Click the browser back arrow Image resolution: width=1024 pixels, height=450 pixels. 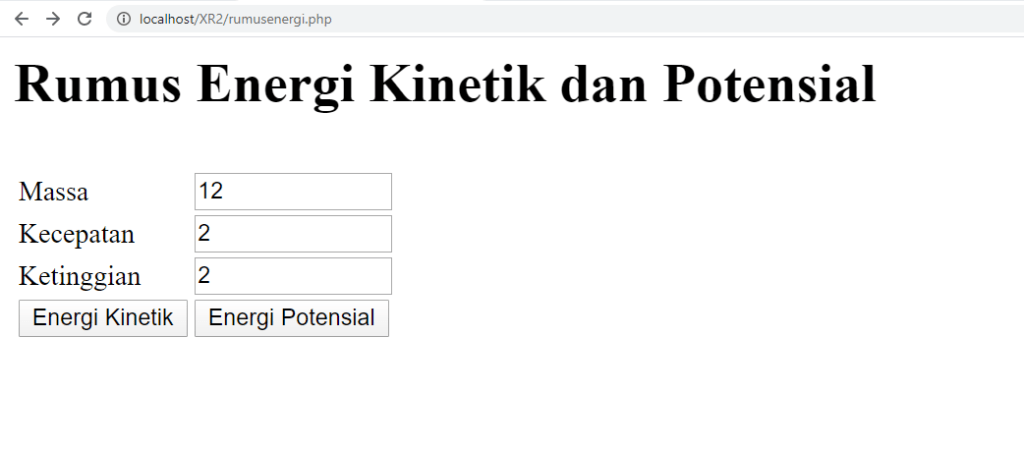[21, 19]
